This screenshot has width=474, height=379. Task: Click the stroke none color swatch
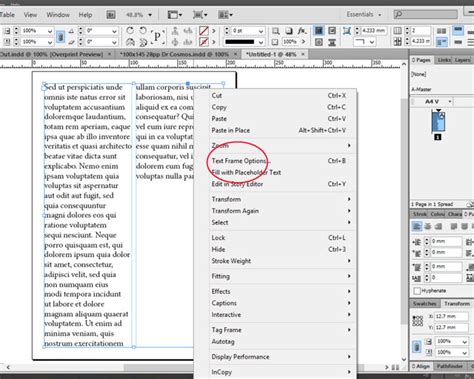click(204, 42)
